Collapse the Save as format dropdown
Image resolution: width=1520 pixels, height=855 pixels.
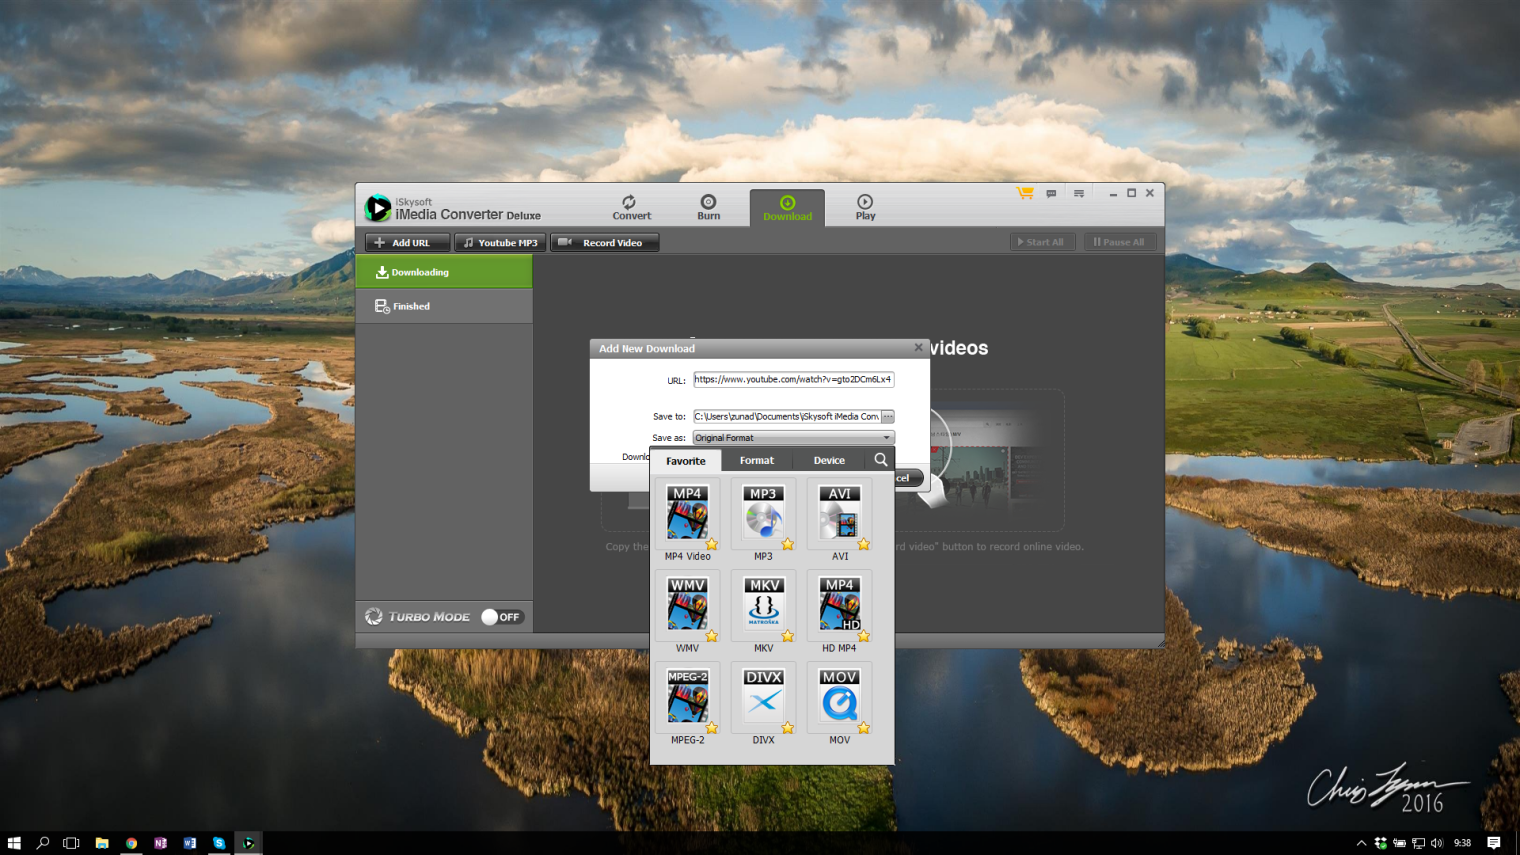pyautogui.click(x=886, y=438)
